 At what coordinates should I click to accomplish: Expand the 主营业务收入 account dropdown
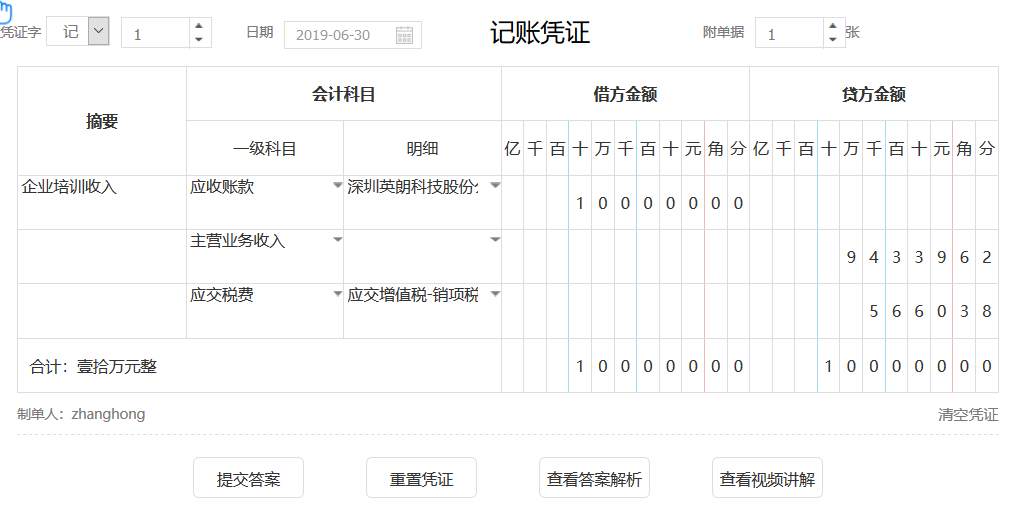(x=337, y=240)
